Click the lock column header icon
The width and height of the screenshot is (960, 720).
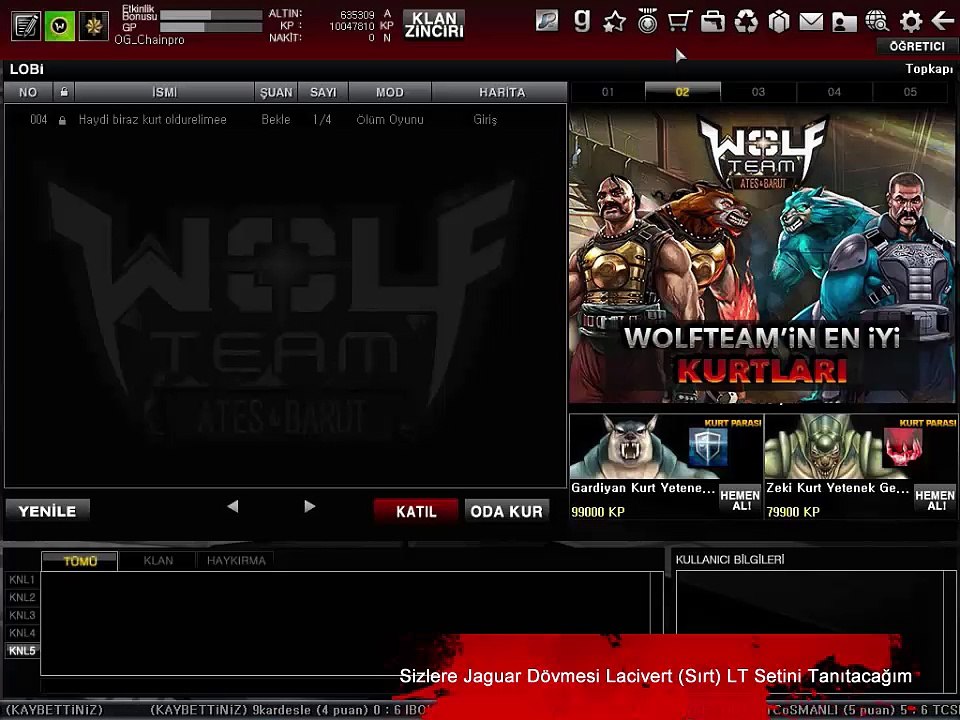pyautogui.click(x=64, y=92)
